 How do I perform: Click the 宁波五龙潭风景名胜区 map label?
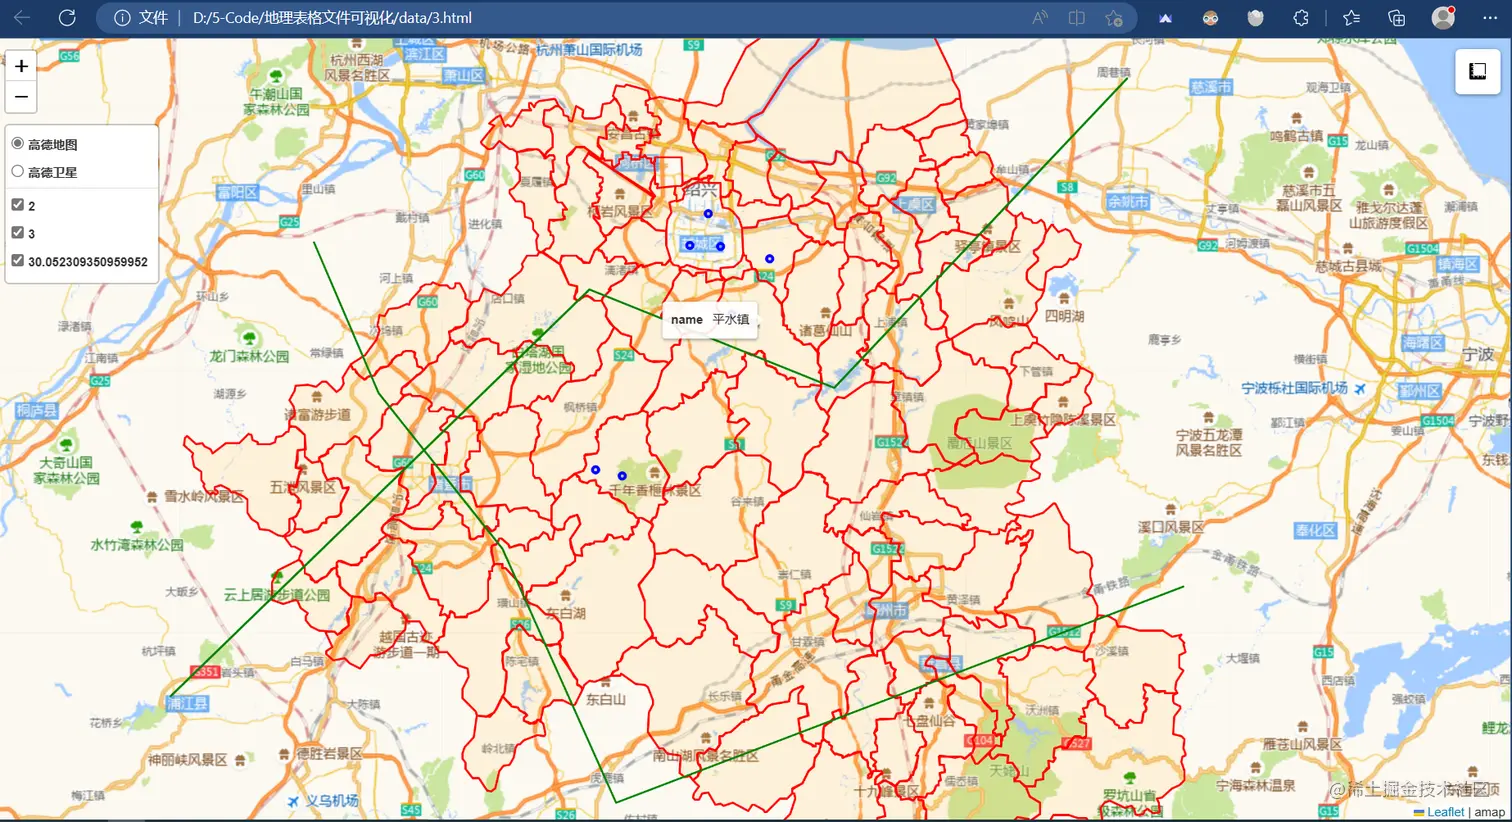coord(1209,443)
